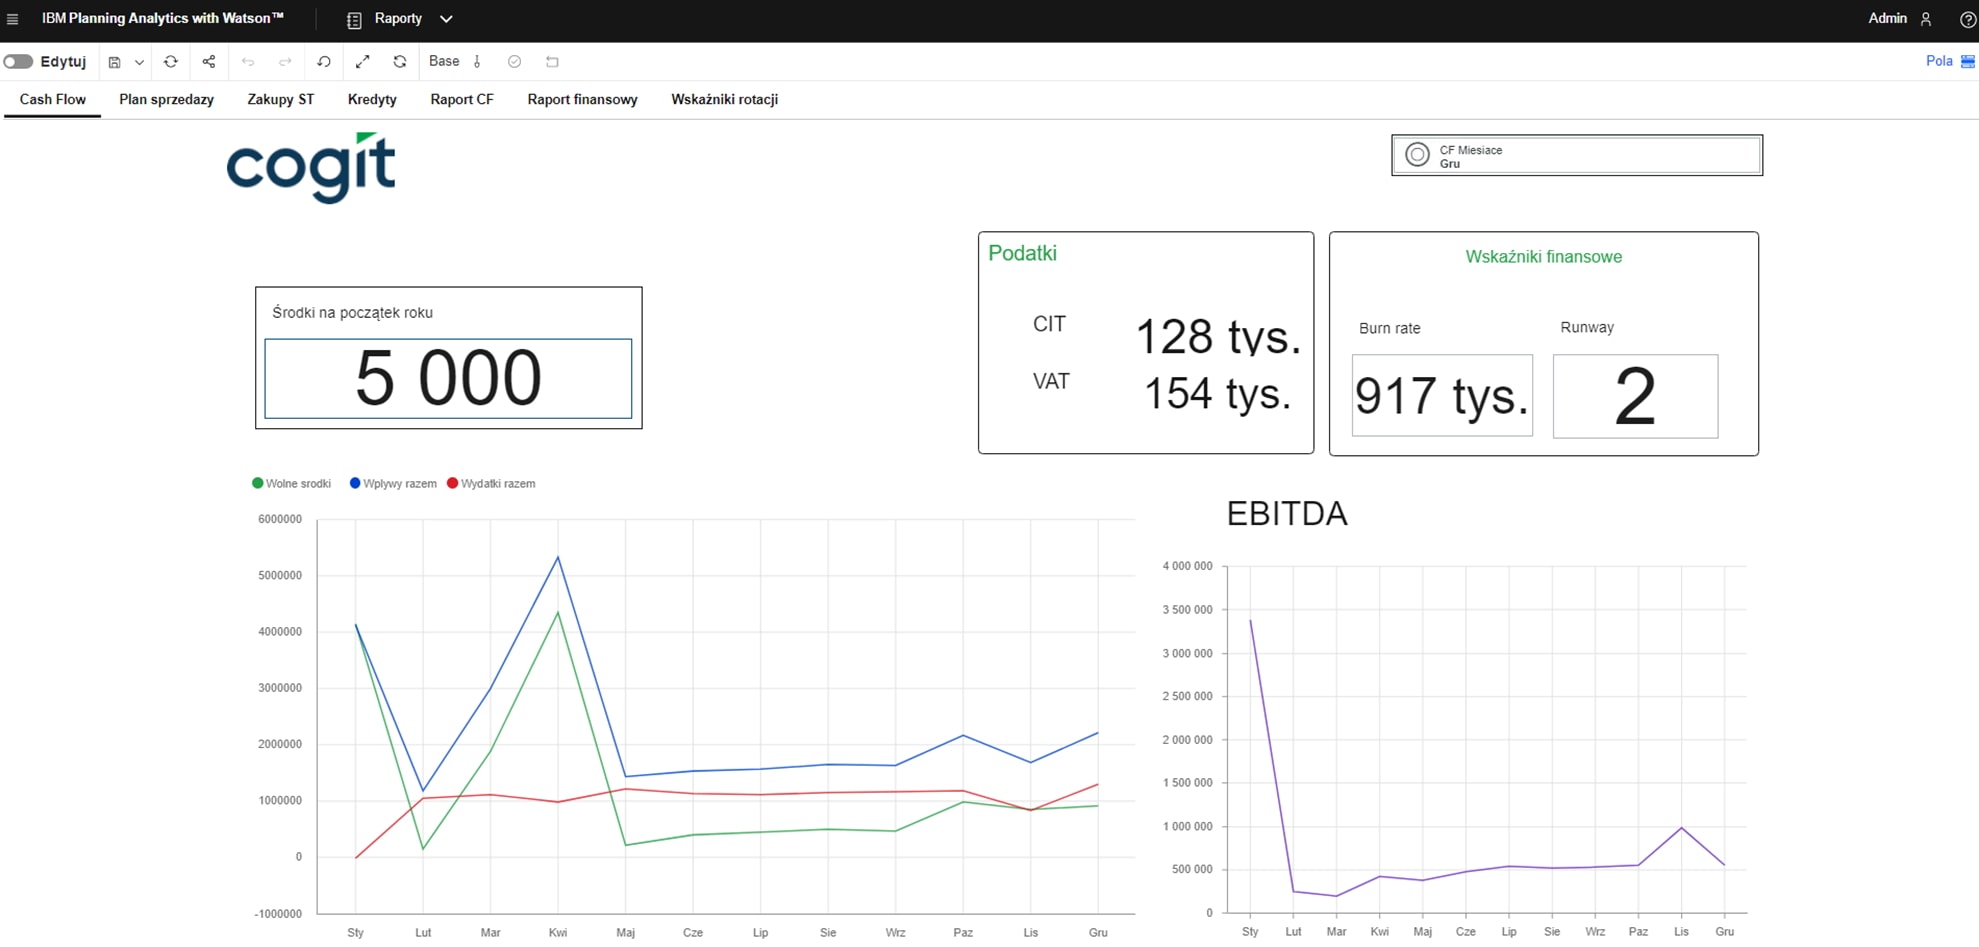Click the recalculate sync icon before Base
This screenshot has width=1979, height=947.
[x=400, y=62]
